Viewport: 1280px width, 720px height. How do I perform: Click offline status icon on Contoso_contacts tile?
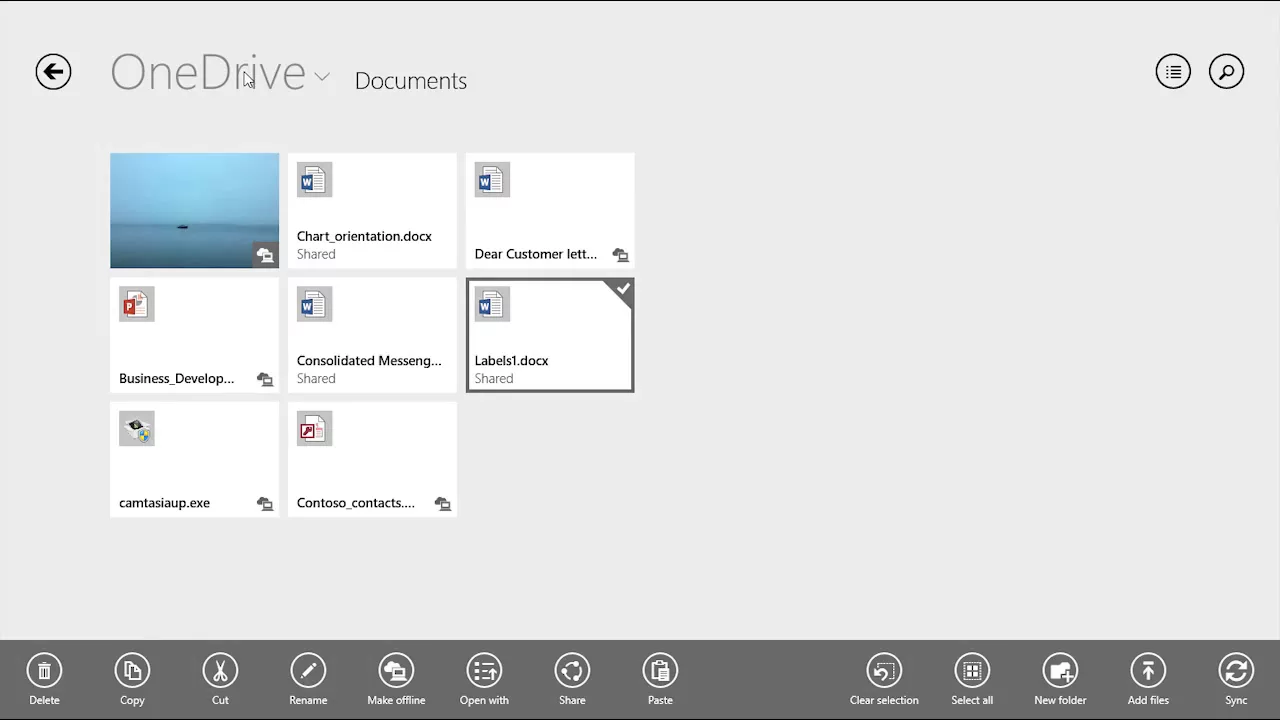point(442,504)
